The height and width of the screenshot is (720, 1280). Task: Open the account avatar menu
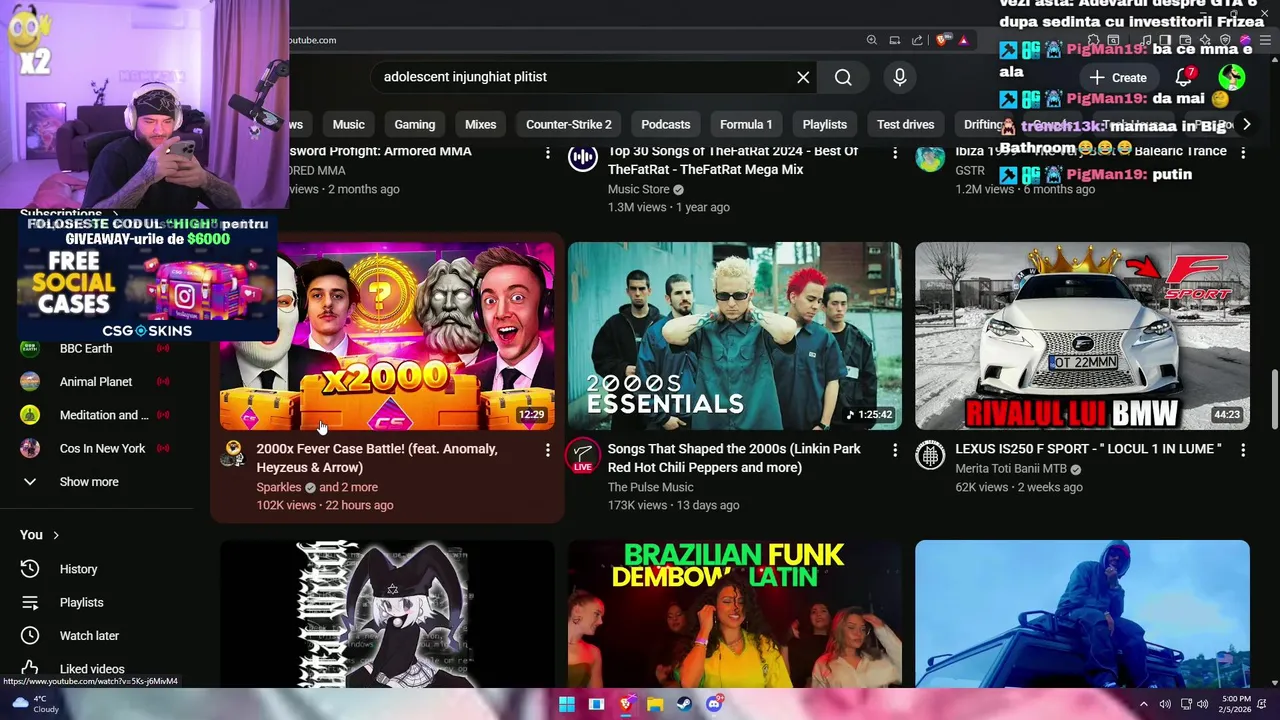point(1232,77)
